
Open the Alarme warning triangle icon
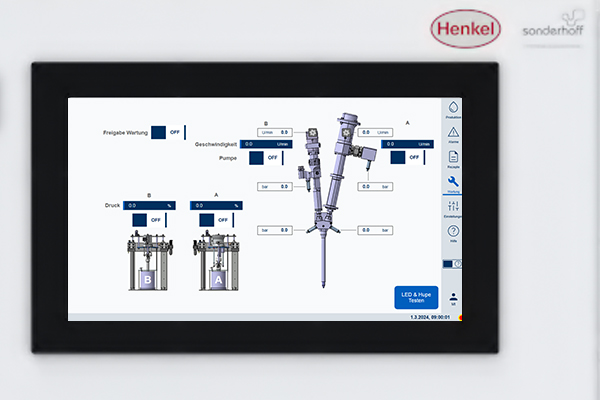click(x=453, y=133)
